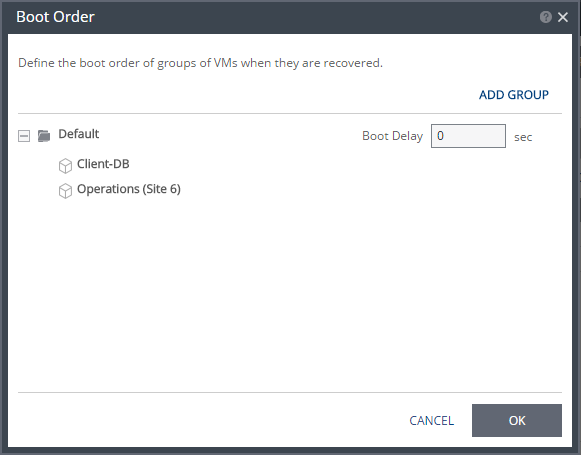Viewport: 581px width, 455px height.
Task: Select the Default group folder icon
Action: [x=44, y=136]
